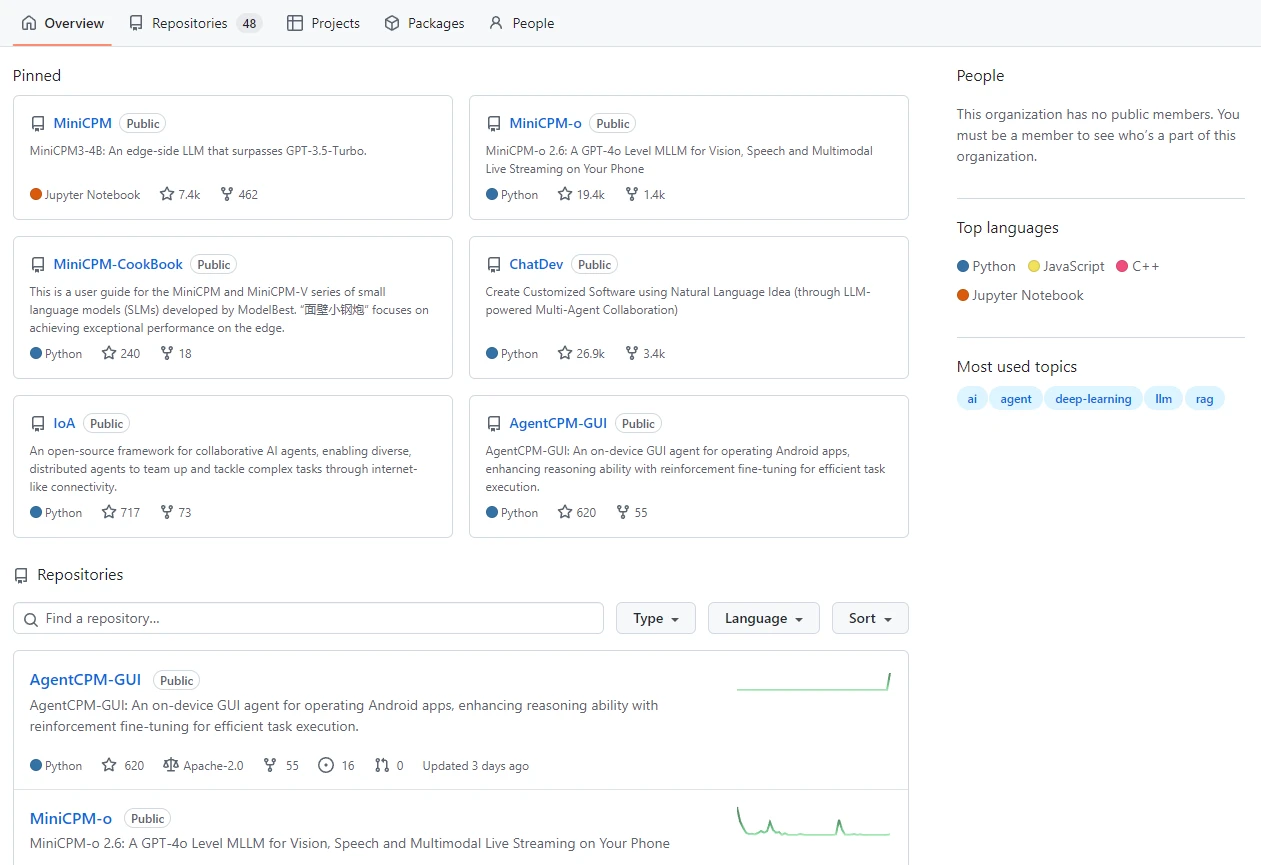The image size is (1261, 865).
Task: Select the deep-learning topic tag
Action: pos(1093,399)
